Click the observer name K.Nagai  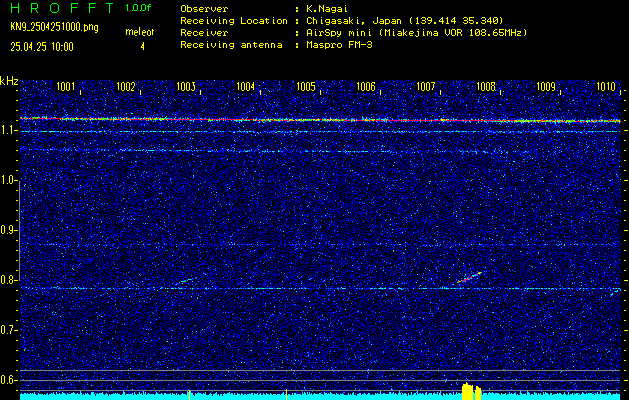[327, 8]
